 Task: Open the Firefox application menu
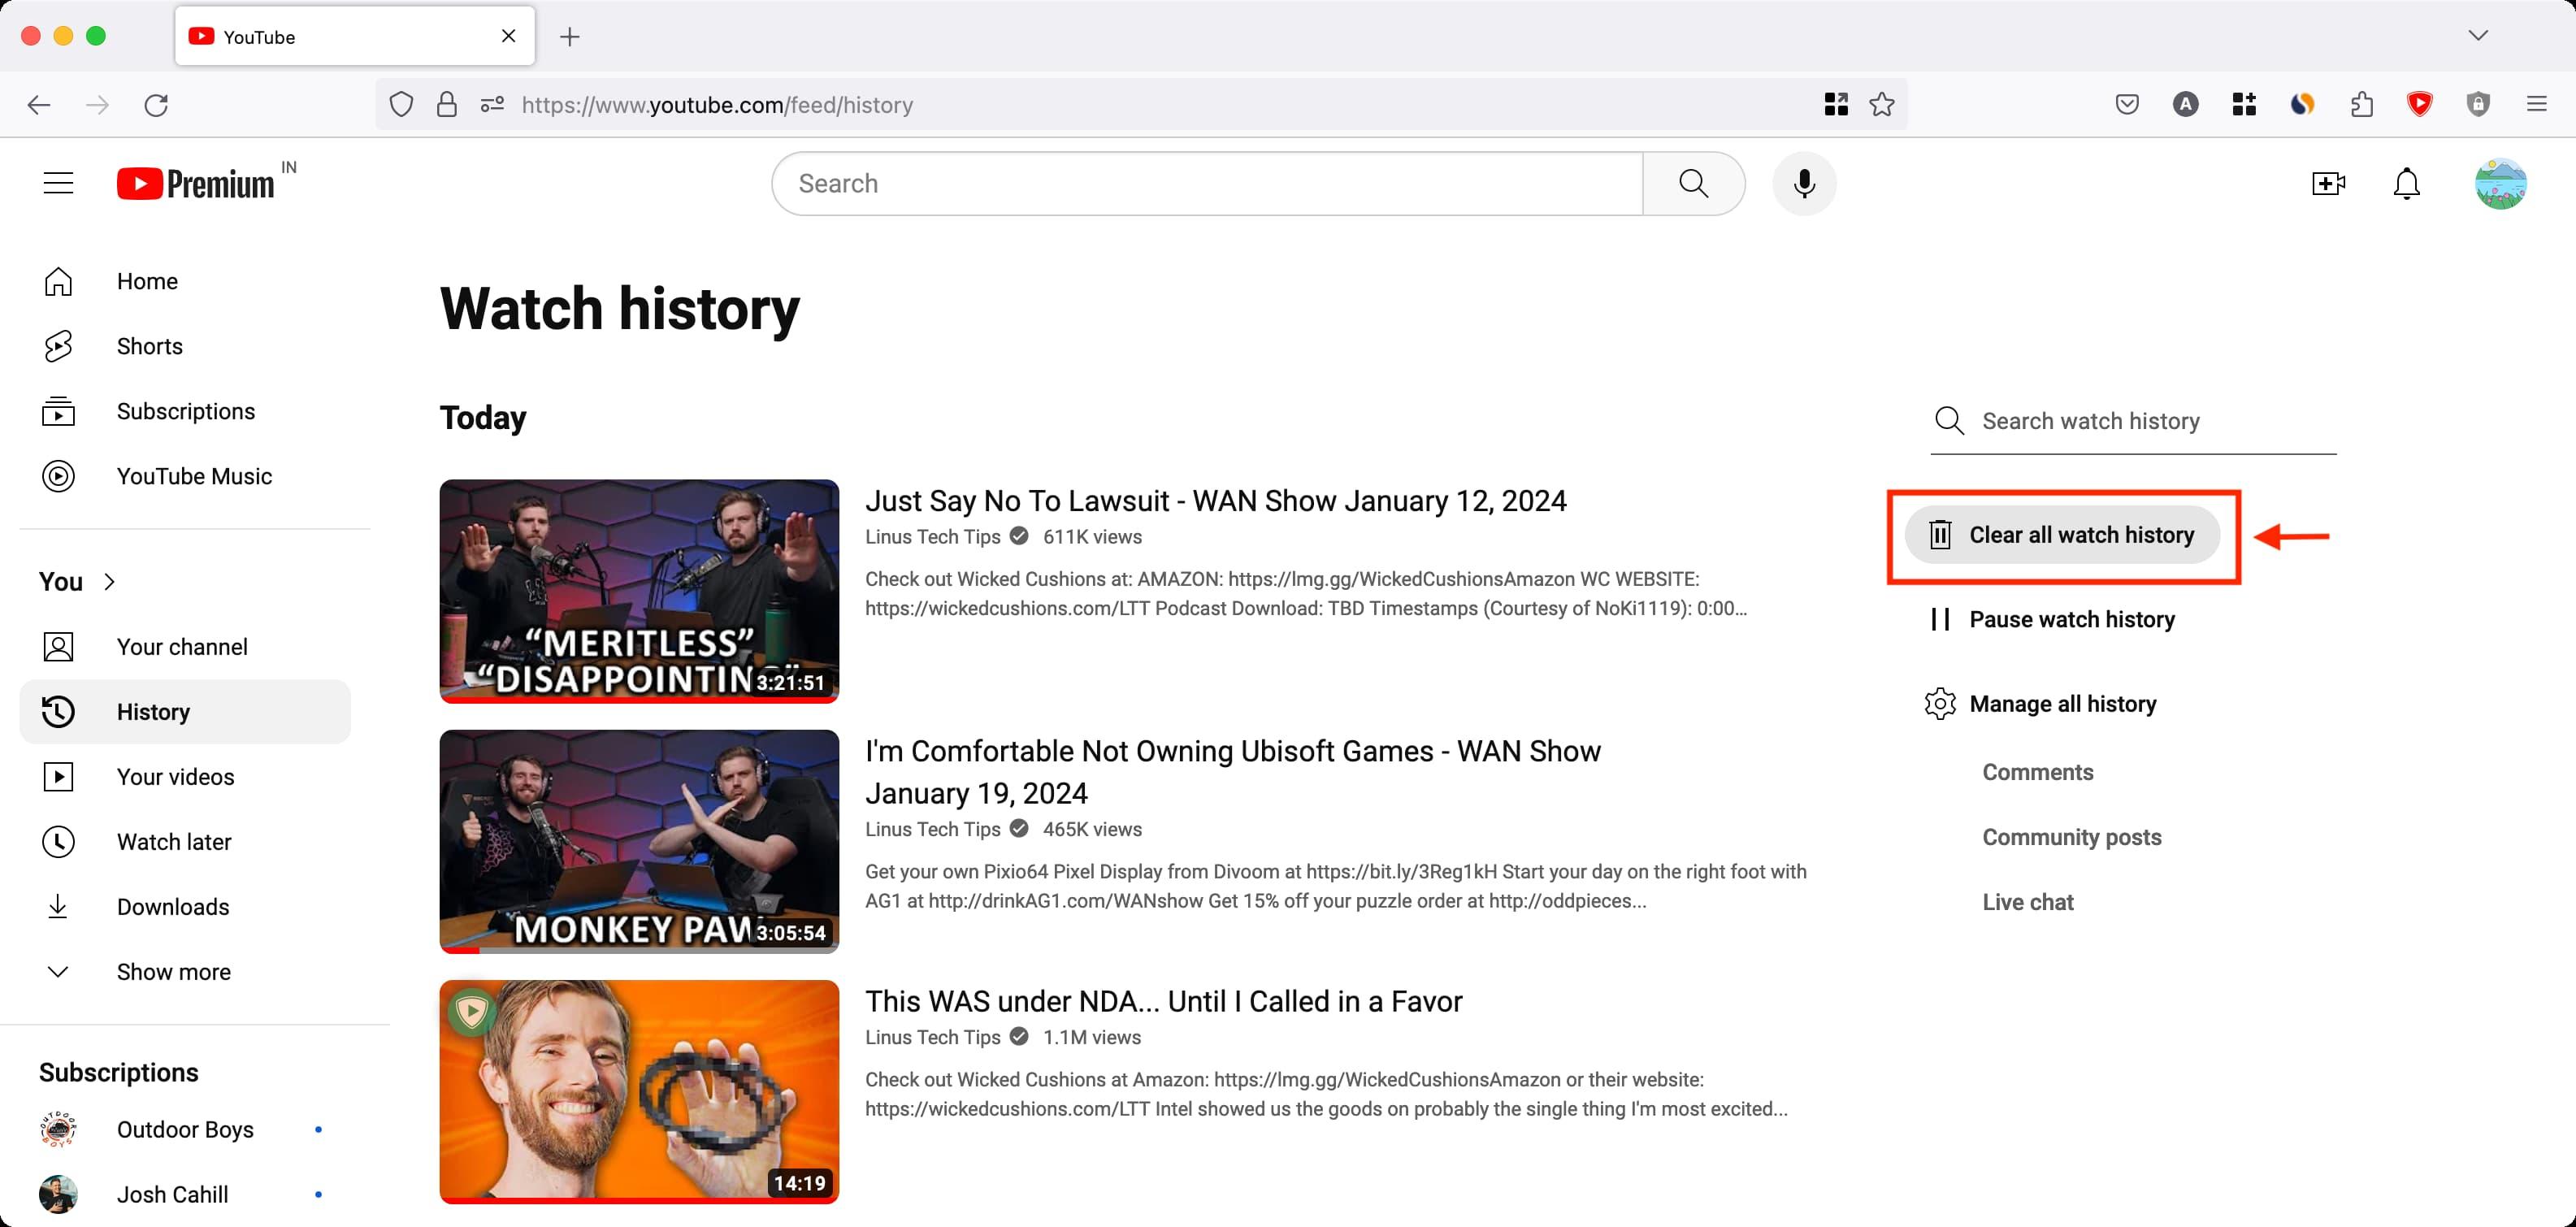tap(2536, 105)
